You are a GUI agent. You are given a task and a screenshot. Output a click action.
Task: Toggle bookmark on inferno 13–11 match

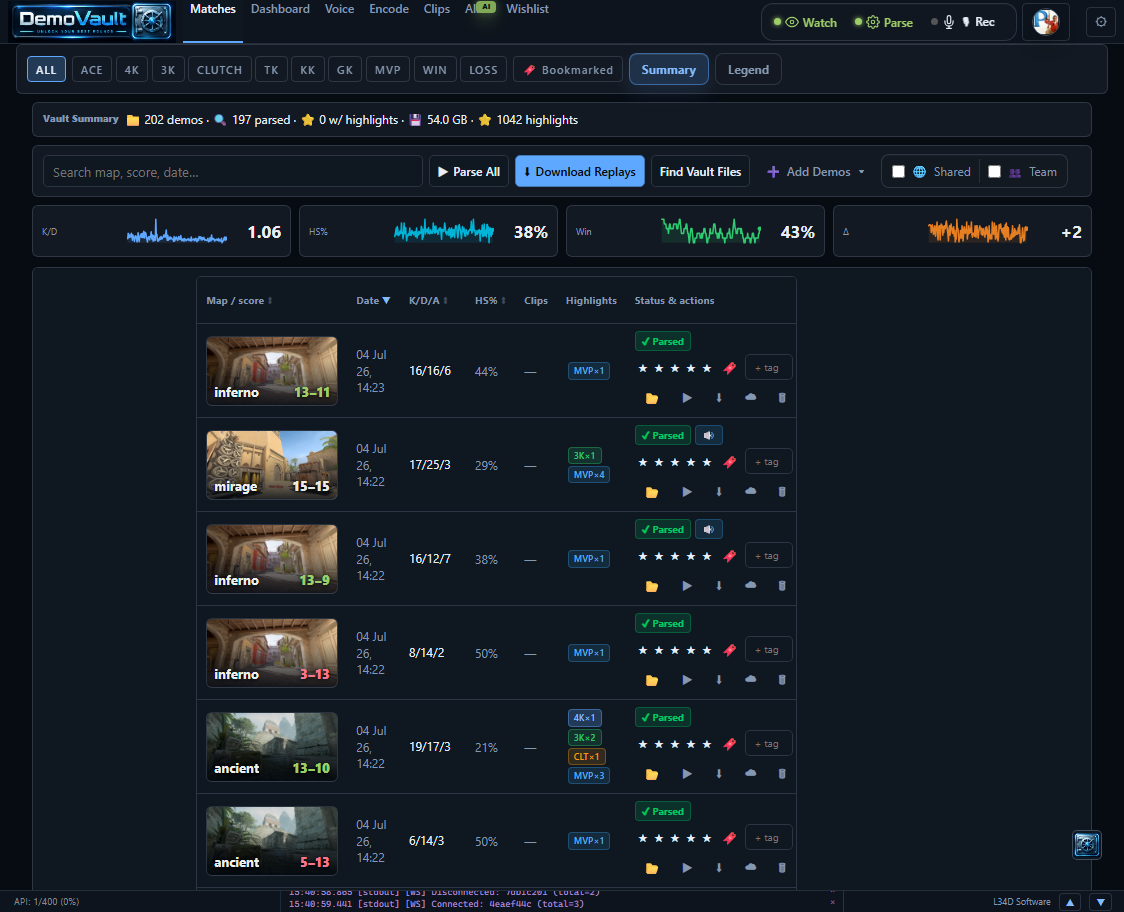730,369
